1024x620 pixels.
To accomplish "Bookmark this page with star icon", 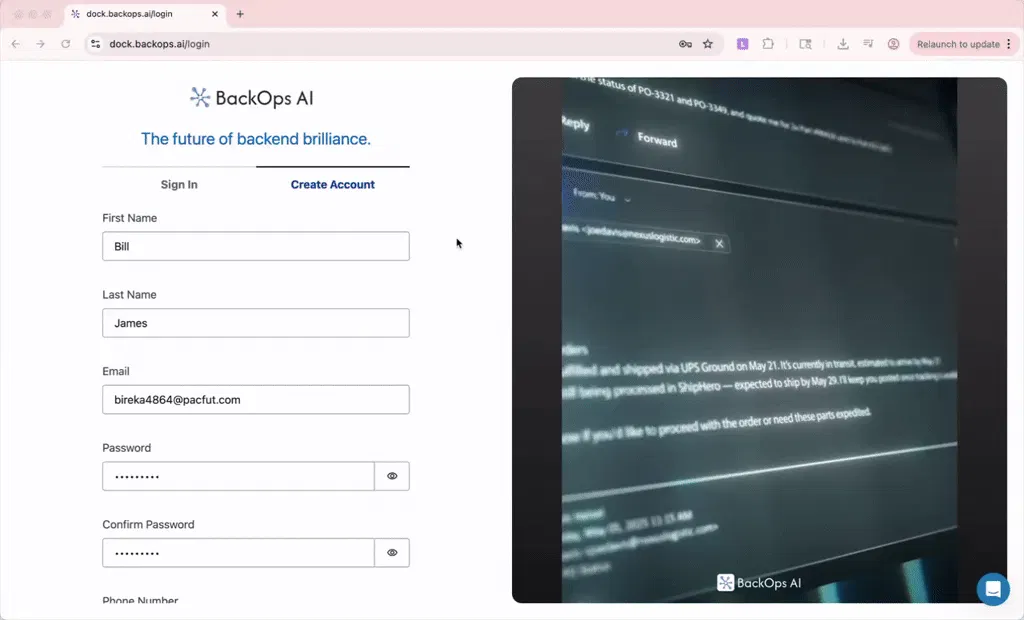I will (x=708, y=44).
